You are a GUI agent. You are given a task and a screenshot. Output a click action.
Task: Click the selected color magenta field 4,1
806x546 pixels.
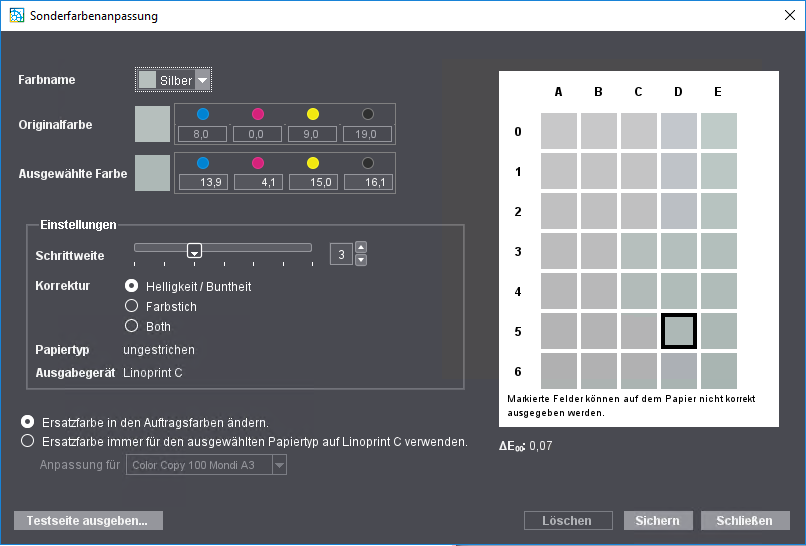258,182
